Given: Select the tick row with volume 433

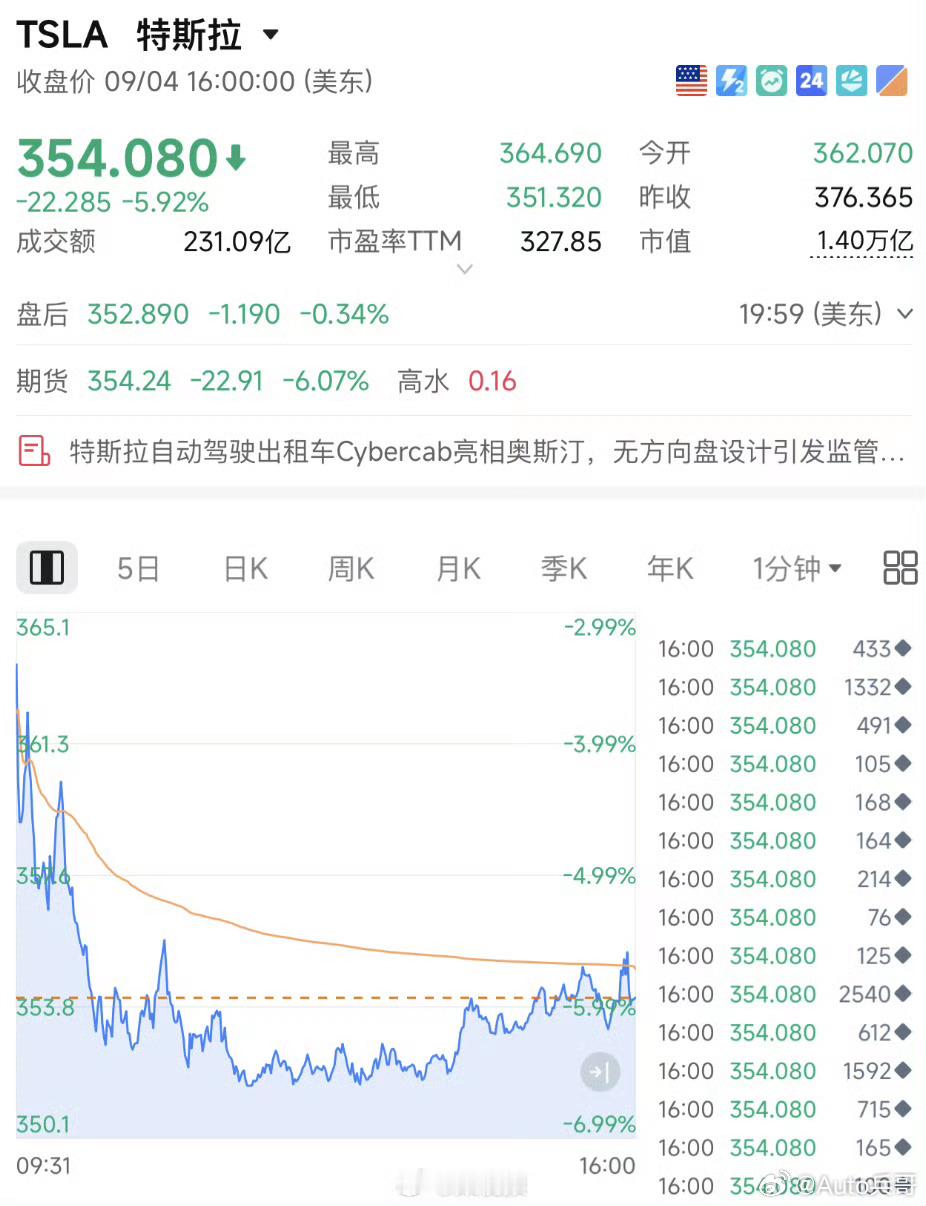Looking at the screenshot, I should [784, 649].
